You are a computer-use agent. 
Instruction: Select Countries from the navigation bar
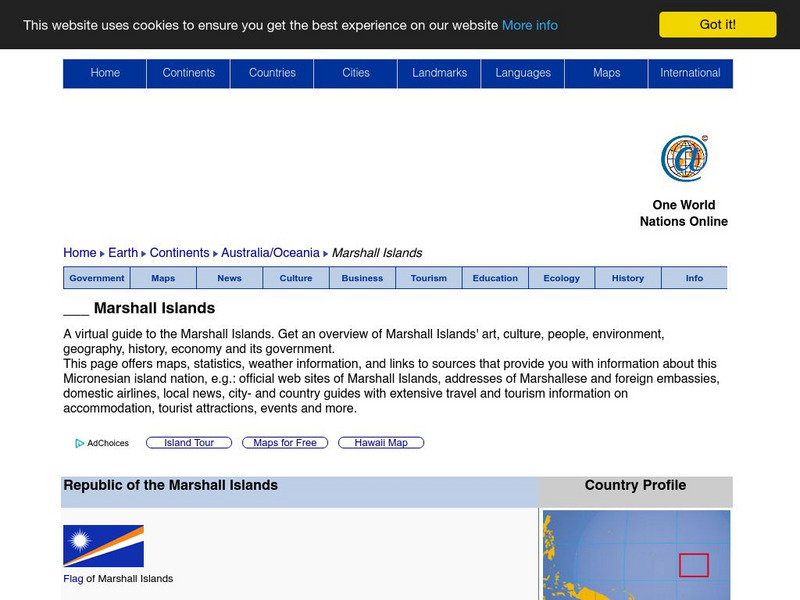[x=272, y=72]
